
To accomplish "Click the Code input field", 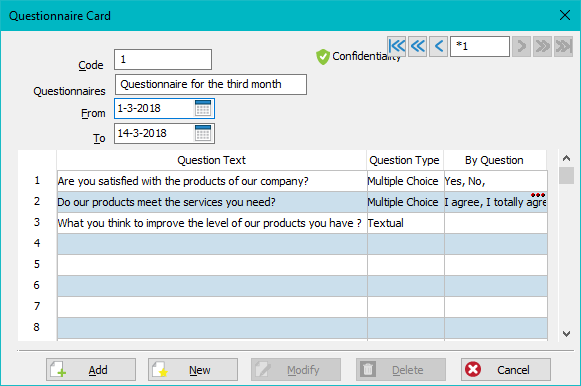I will click(x=163, y=59).
